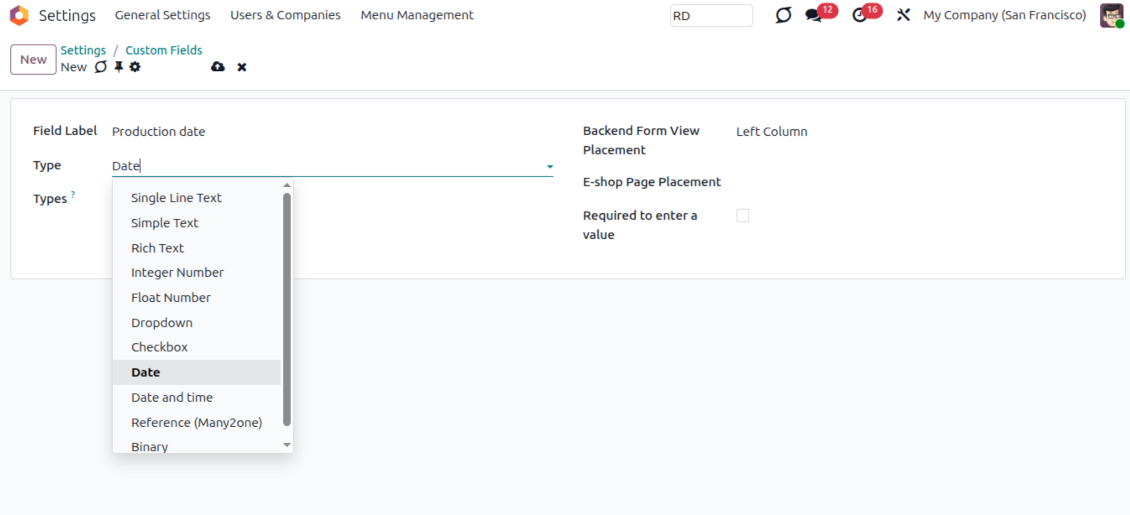Open the General Settings menu
Screen dimensions: 1130x515
point(162,15)
